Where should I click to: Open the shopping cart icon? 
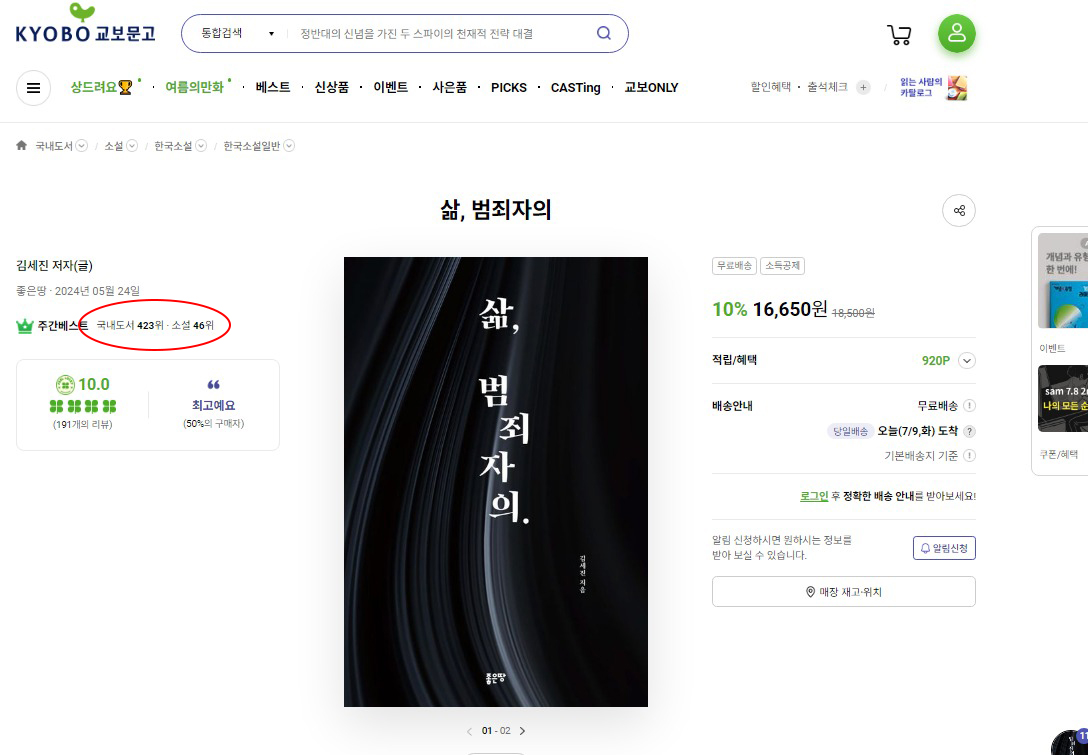coord(899,35)
